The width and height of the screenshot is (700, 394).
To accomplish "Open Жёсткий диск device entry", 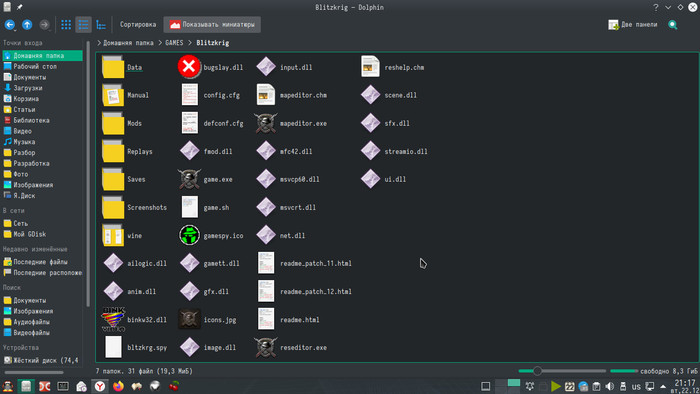I will (42, 360).
